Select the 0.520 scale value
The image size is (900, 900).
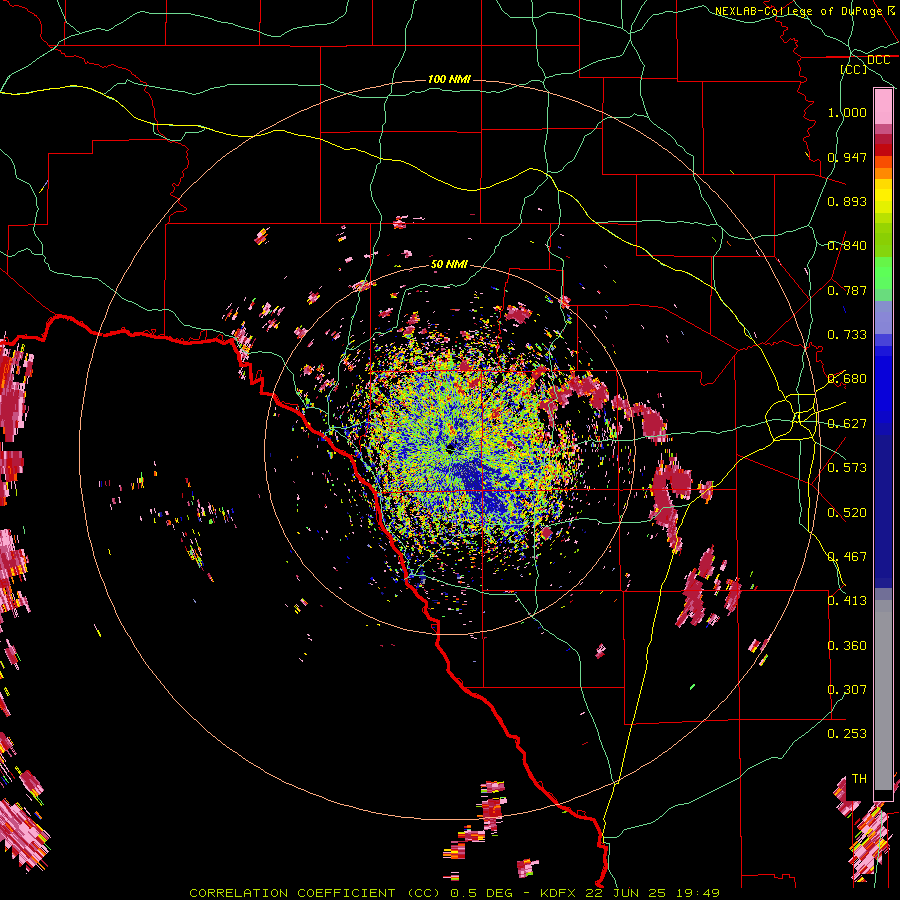[x=847, y=513]
